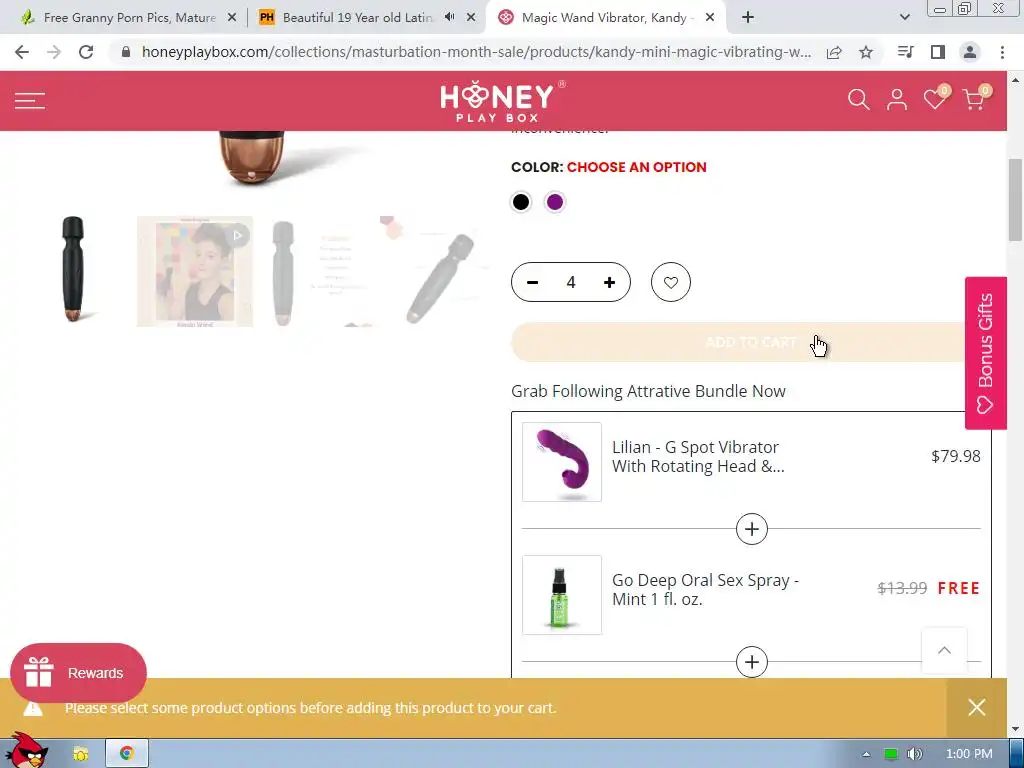This screenshot has height=768, width=1024.
Task: Play the product video thumbnail
Action: (x=195, y=270)
